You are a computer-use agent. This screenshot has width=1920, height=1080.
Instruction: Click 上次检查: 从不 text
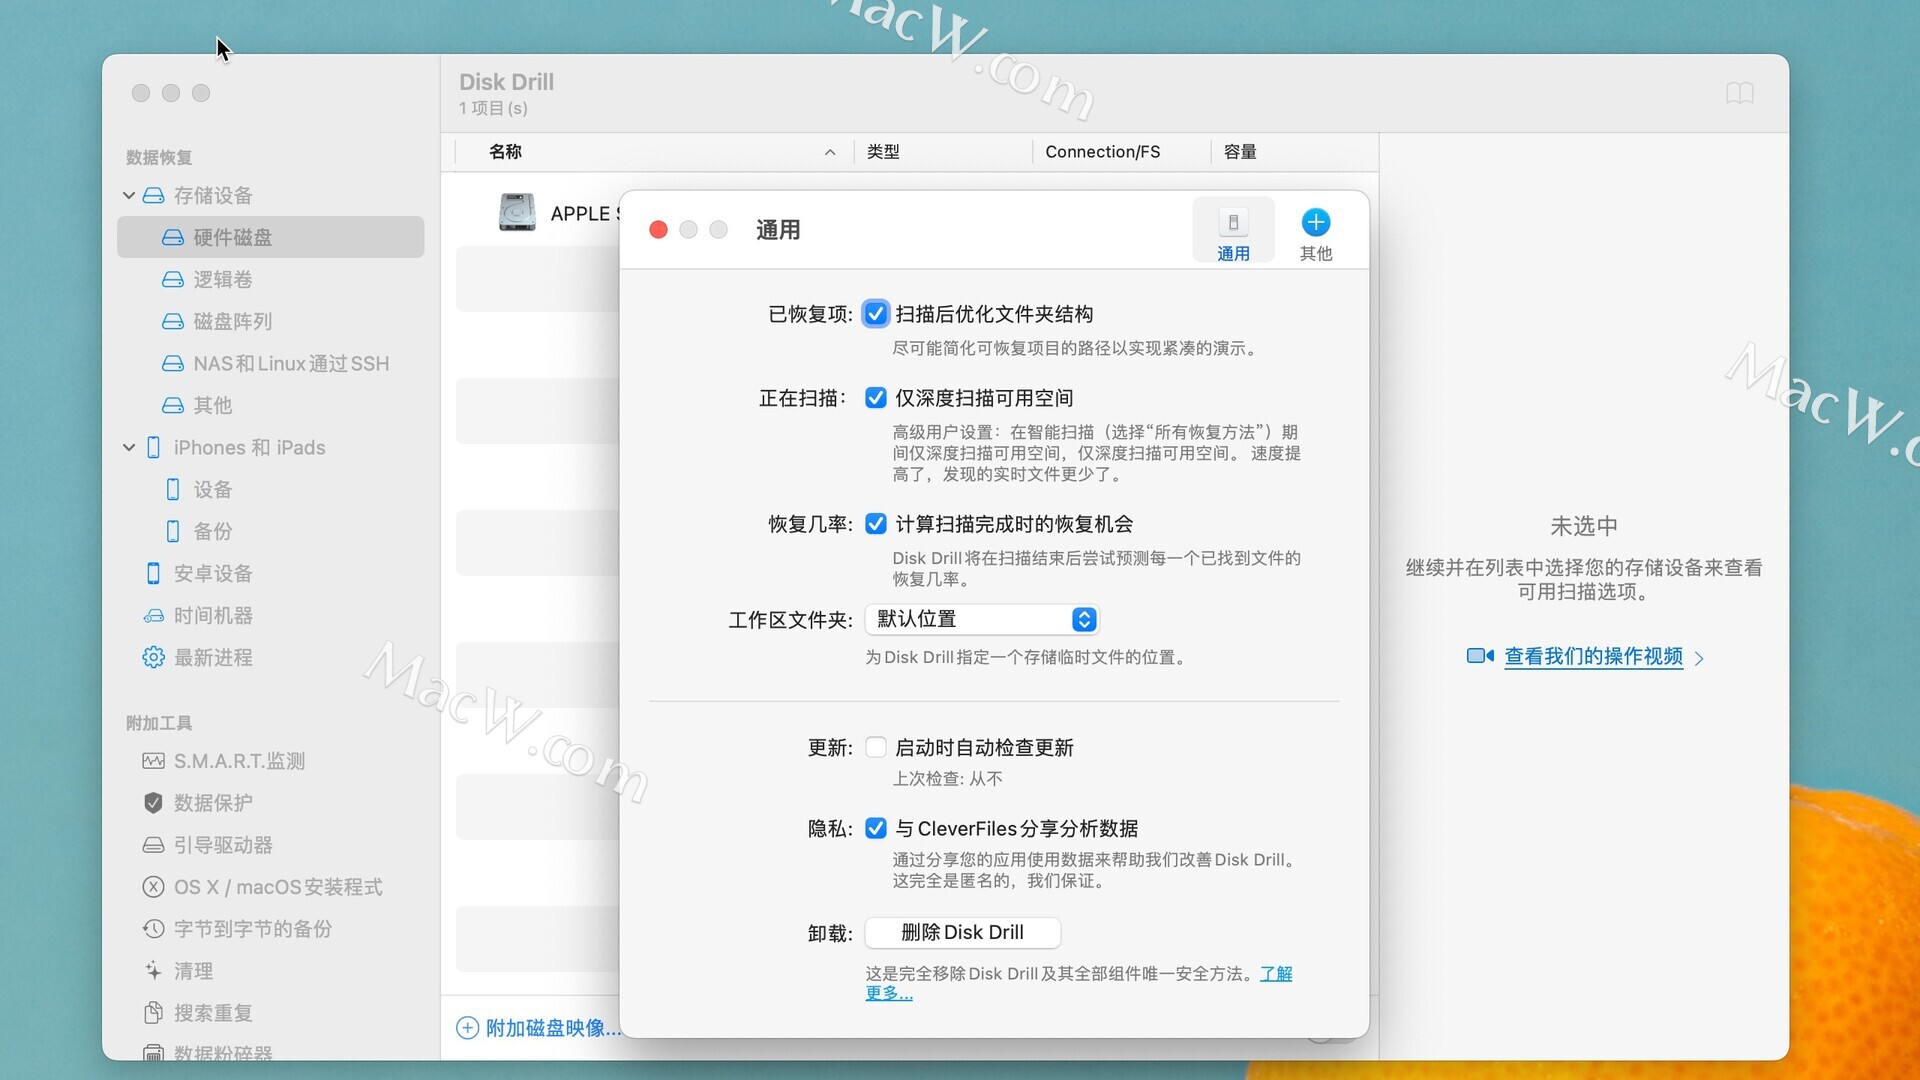pos(947,778)
